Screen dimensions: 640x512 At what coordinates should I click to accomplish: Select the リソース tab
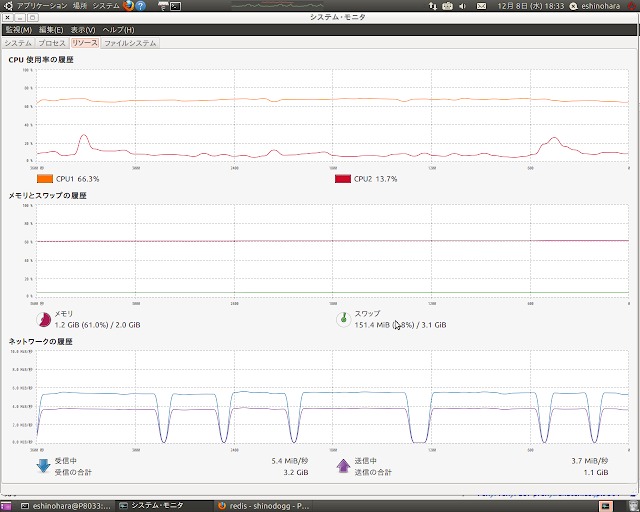pos(85,43)
